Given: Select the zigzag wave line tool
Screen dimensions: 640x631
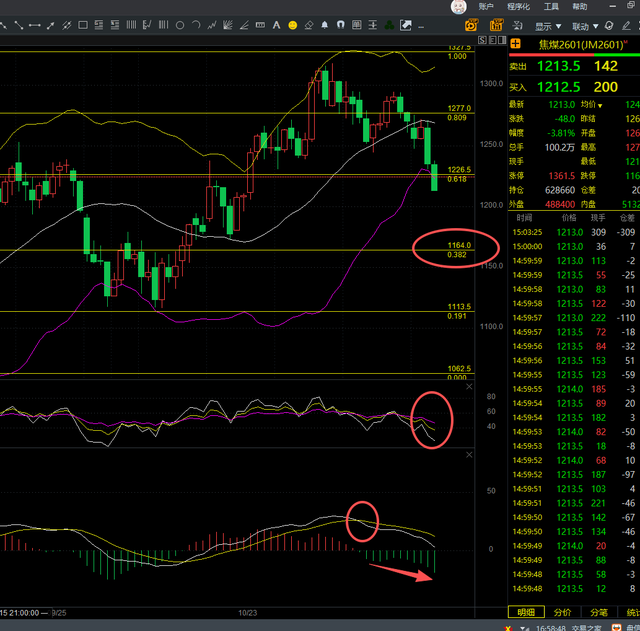Looking at the screenshot, I should click(211, 25).
